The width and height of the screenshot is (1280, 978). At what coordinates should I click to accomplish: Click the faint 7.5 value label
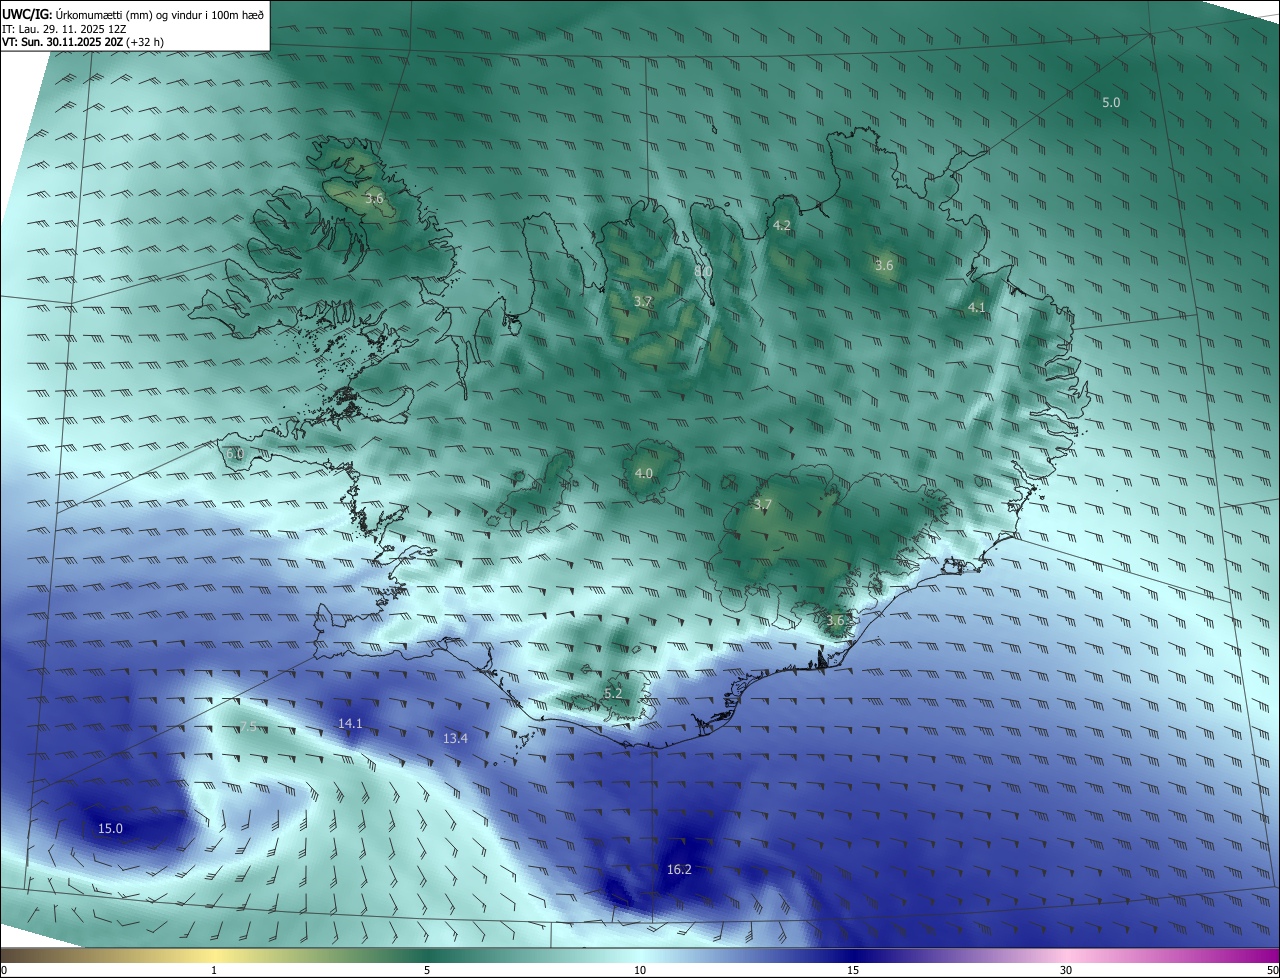[x=248, y=727]
